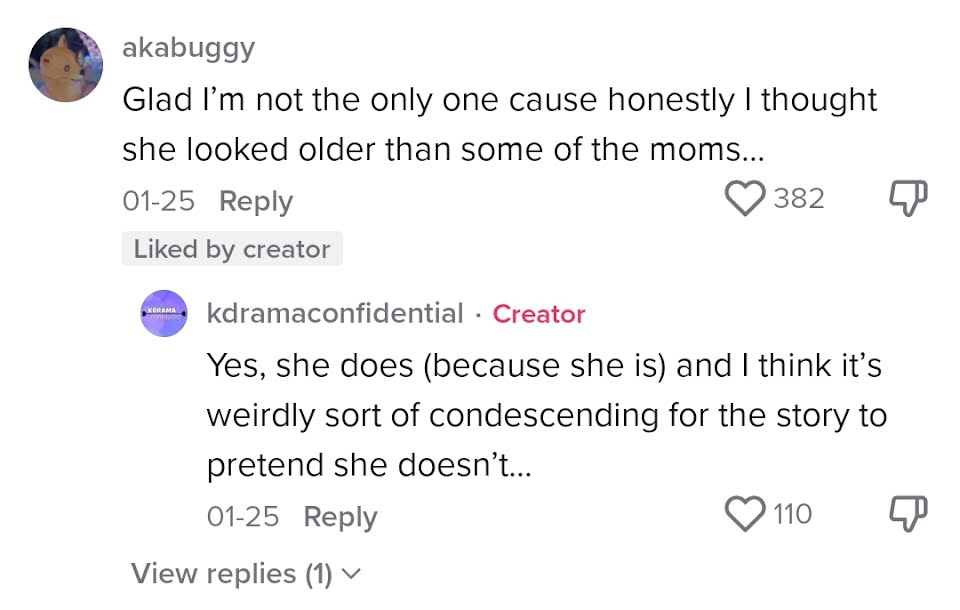The image size is (960, 610).
Task: Open akabuggy's profile picture
Action: click(67, 65)
